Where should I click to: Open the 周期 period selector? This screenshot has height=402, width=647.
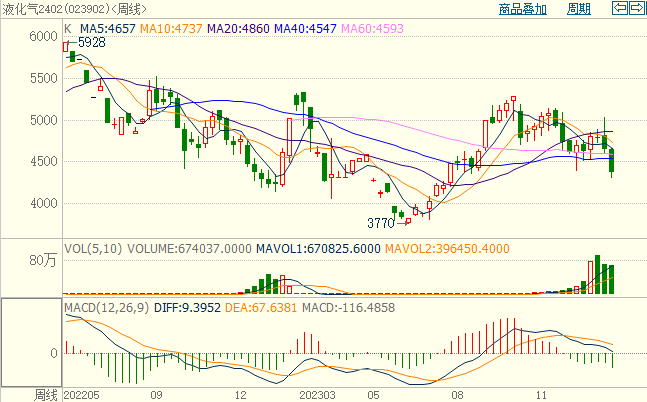[x=578, y=10]
